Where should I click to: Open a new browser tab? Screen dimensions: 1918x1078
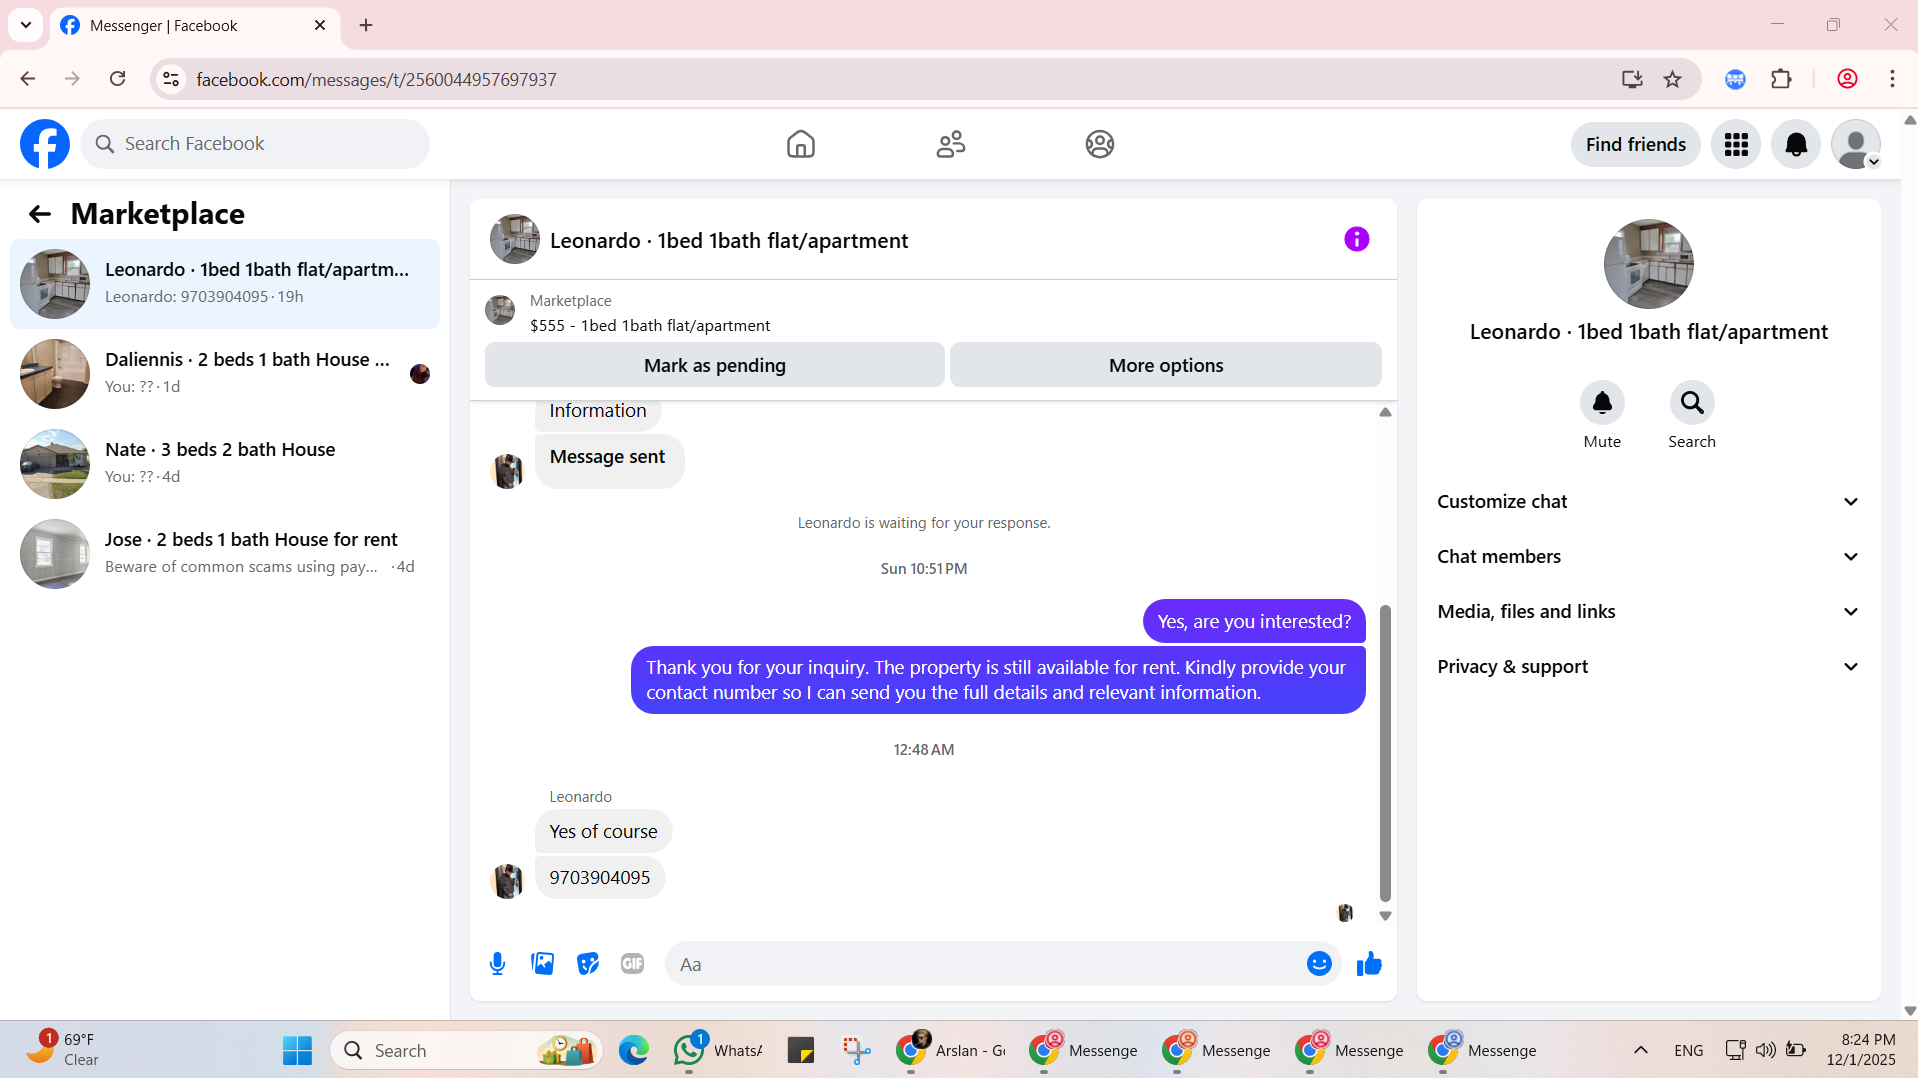click(366, 25)
